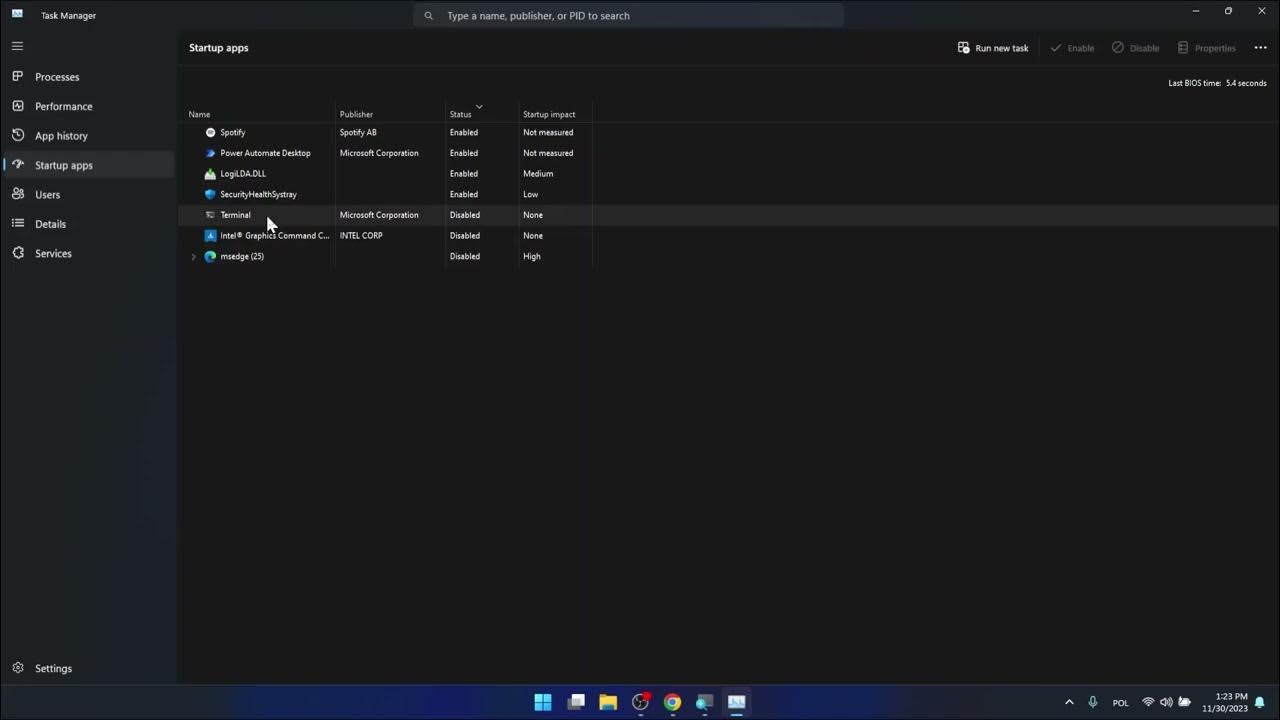Click the Spotify app icon in the list
Viewport: 1280px width, 720px height.
pyautogui.click(x=210, y=132)
